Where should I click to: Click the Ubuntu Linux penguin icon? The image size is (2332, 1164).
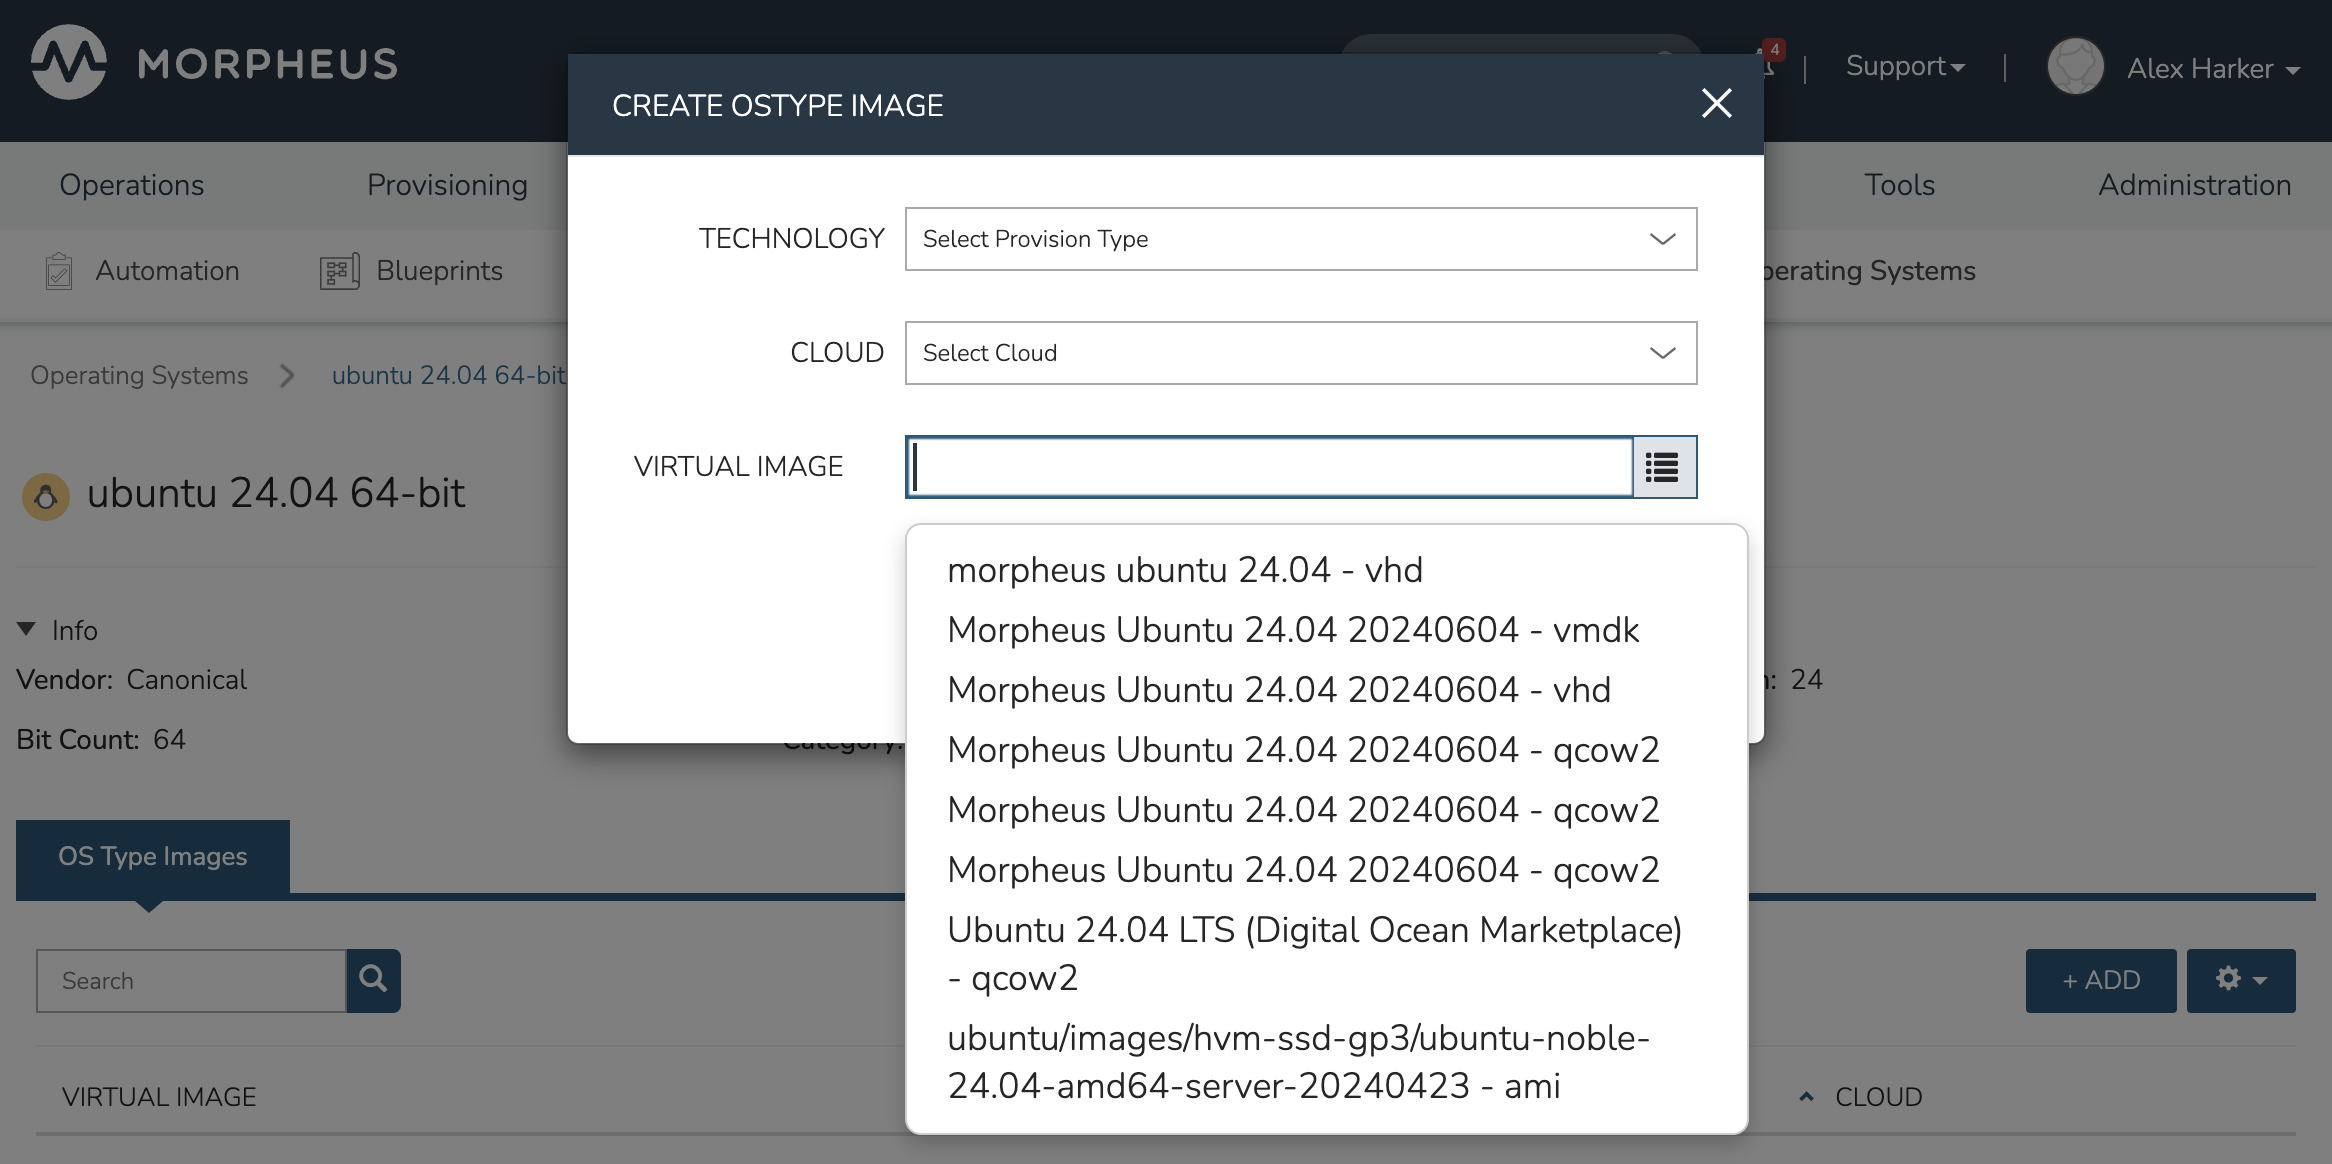(46, 496)
